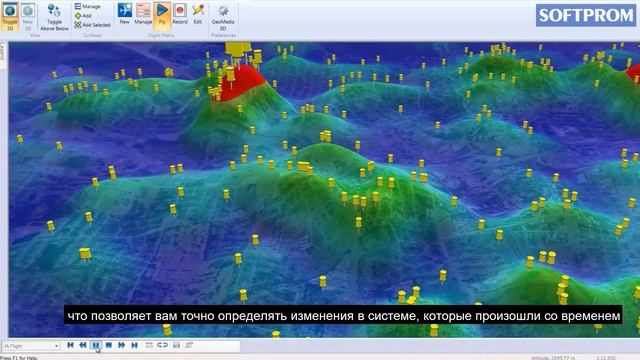This screenshot has height=360, width=640.
Task: Click Add Selected in Surfaces group
Action: [93, 25]
